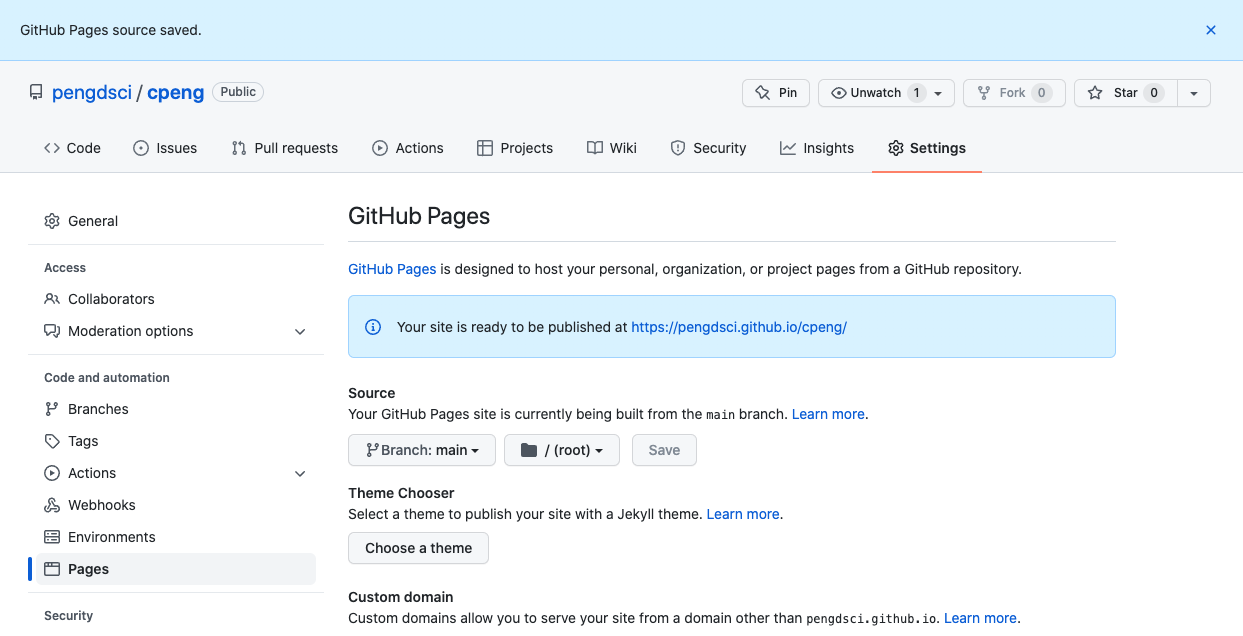Image resolution: width=1243 pixels, height=636 pixels.
Task: Switch to the Code tab
Action: (x=72, y=148)
